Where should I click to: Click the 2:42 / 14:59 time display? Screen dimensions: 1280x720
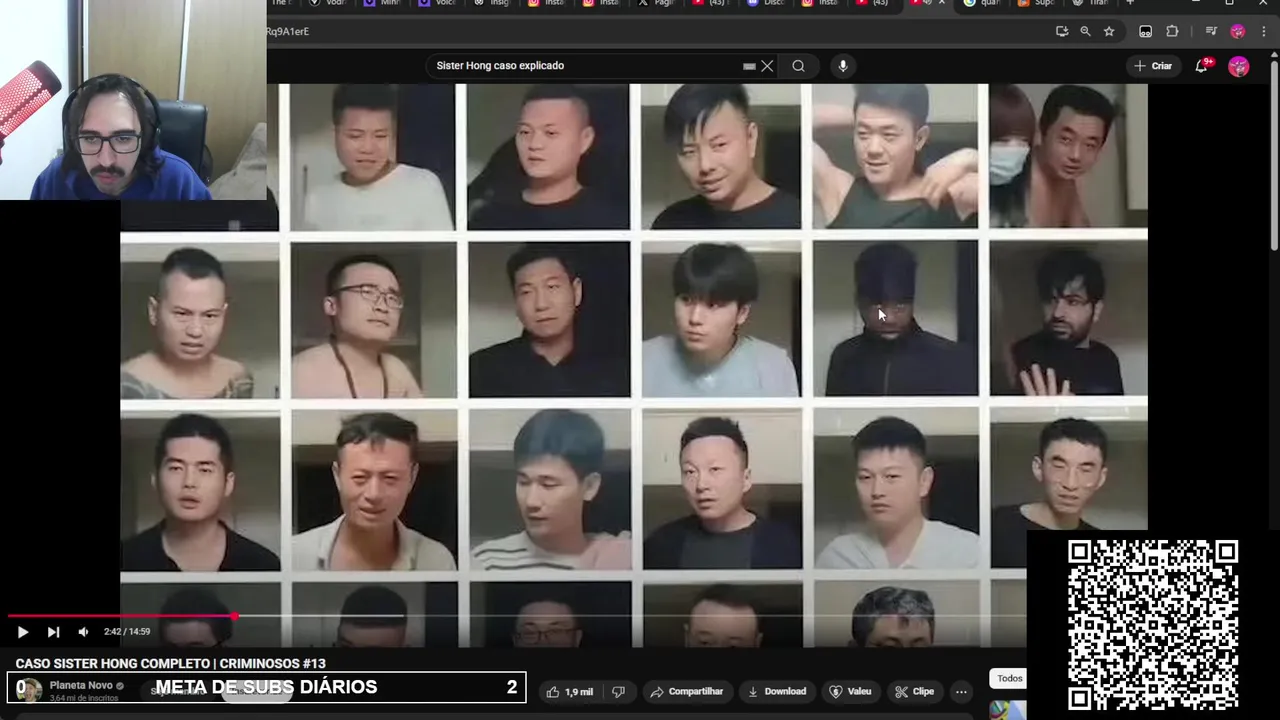click(x=127, y=632)
